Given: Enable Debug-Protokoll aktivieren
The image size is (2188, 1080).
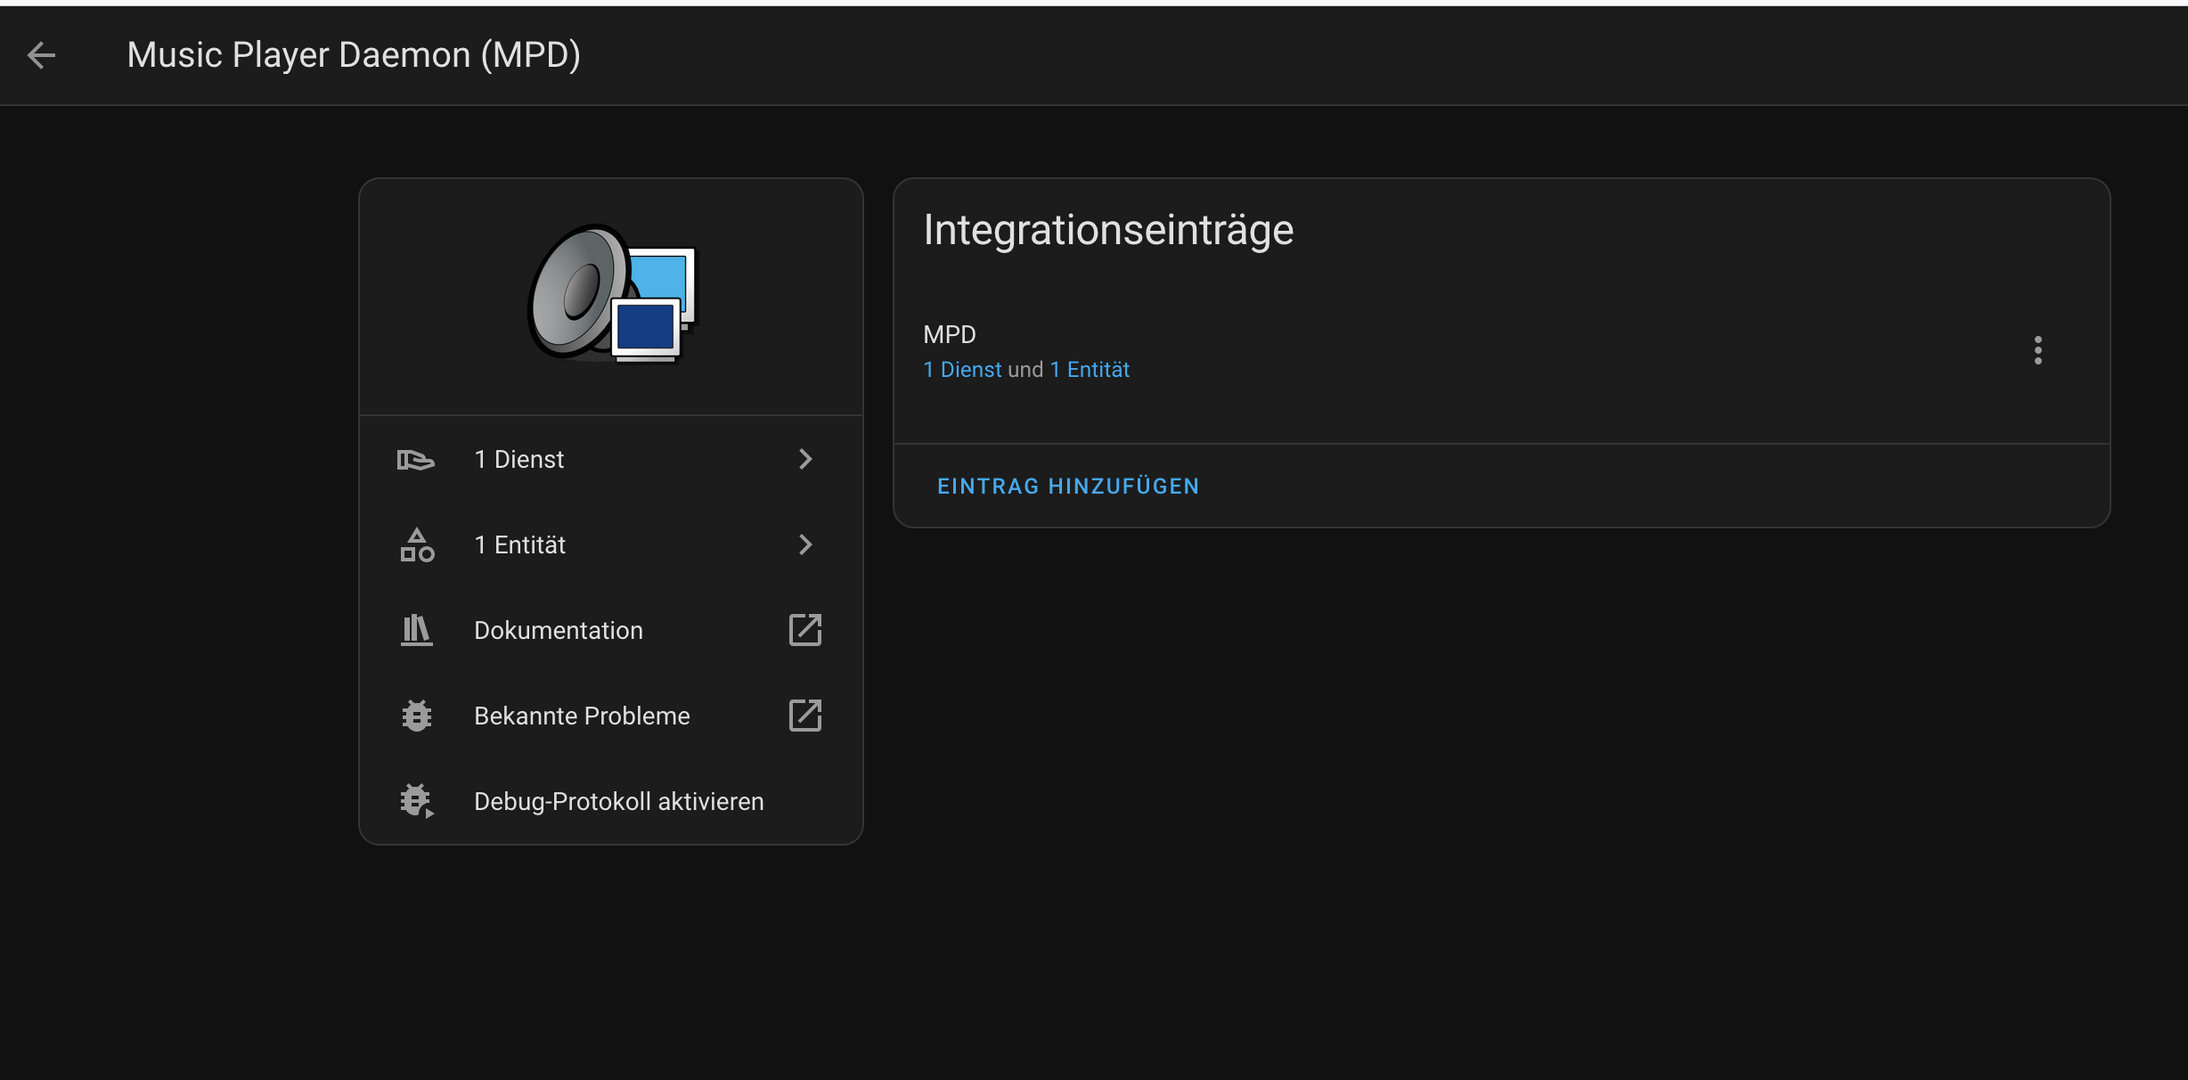Looking at the screenshot, I should [x=618, y=801].
